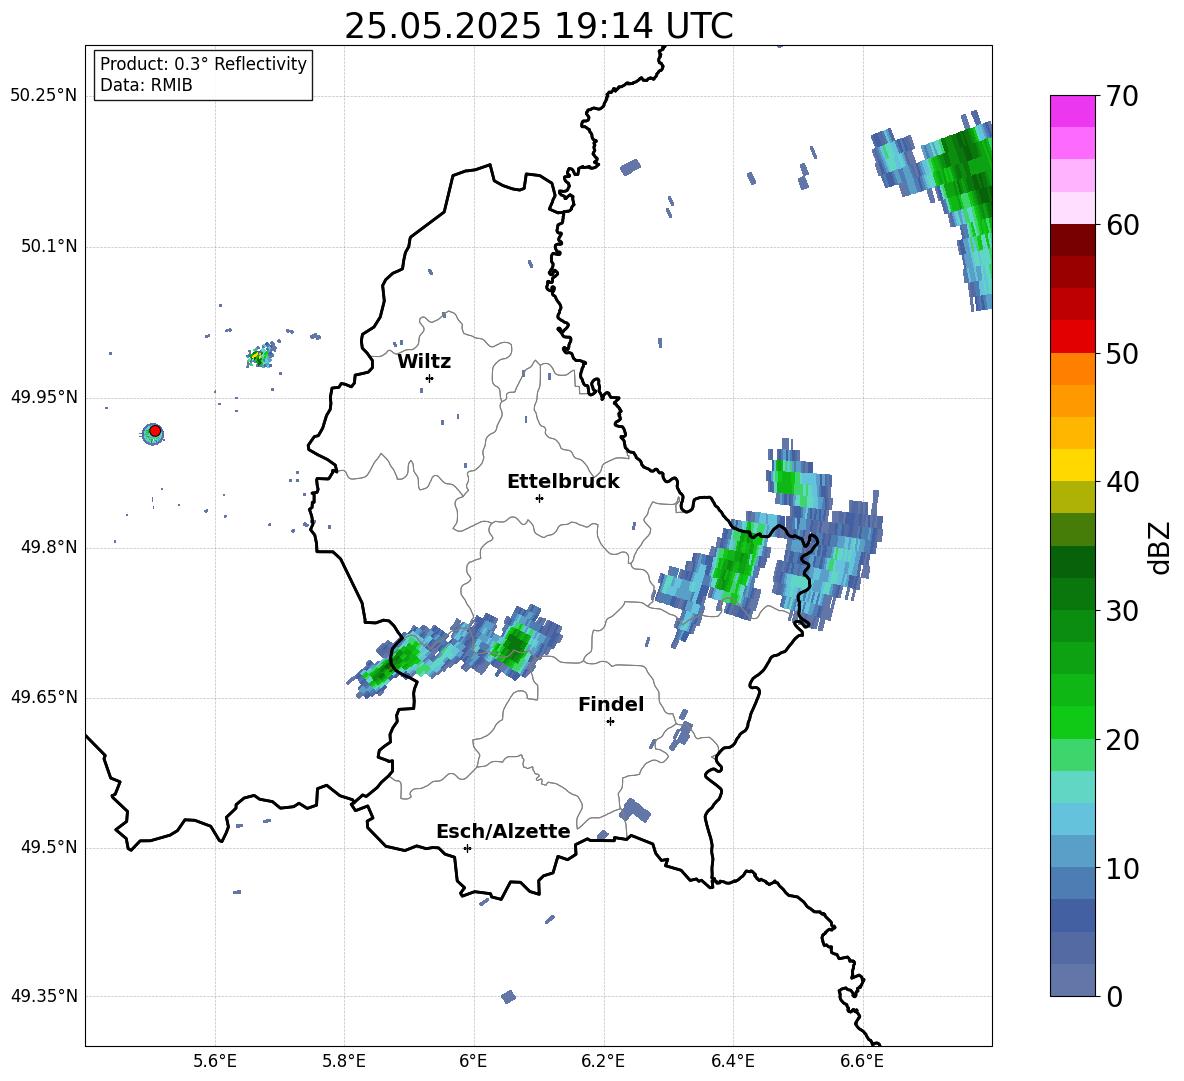Click the cross marker below Wiltz

429,378
